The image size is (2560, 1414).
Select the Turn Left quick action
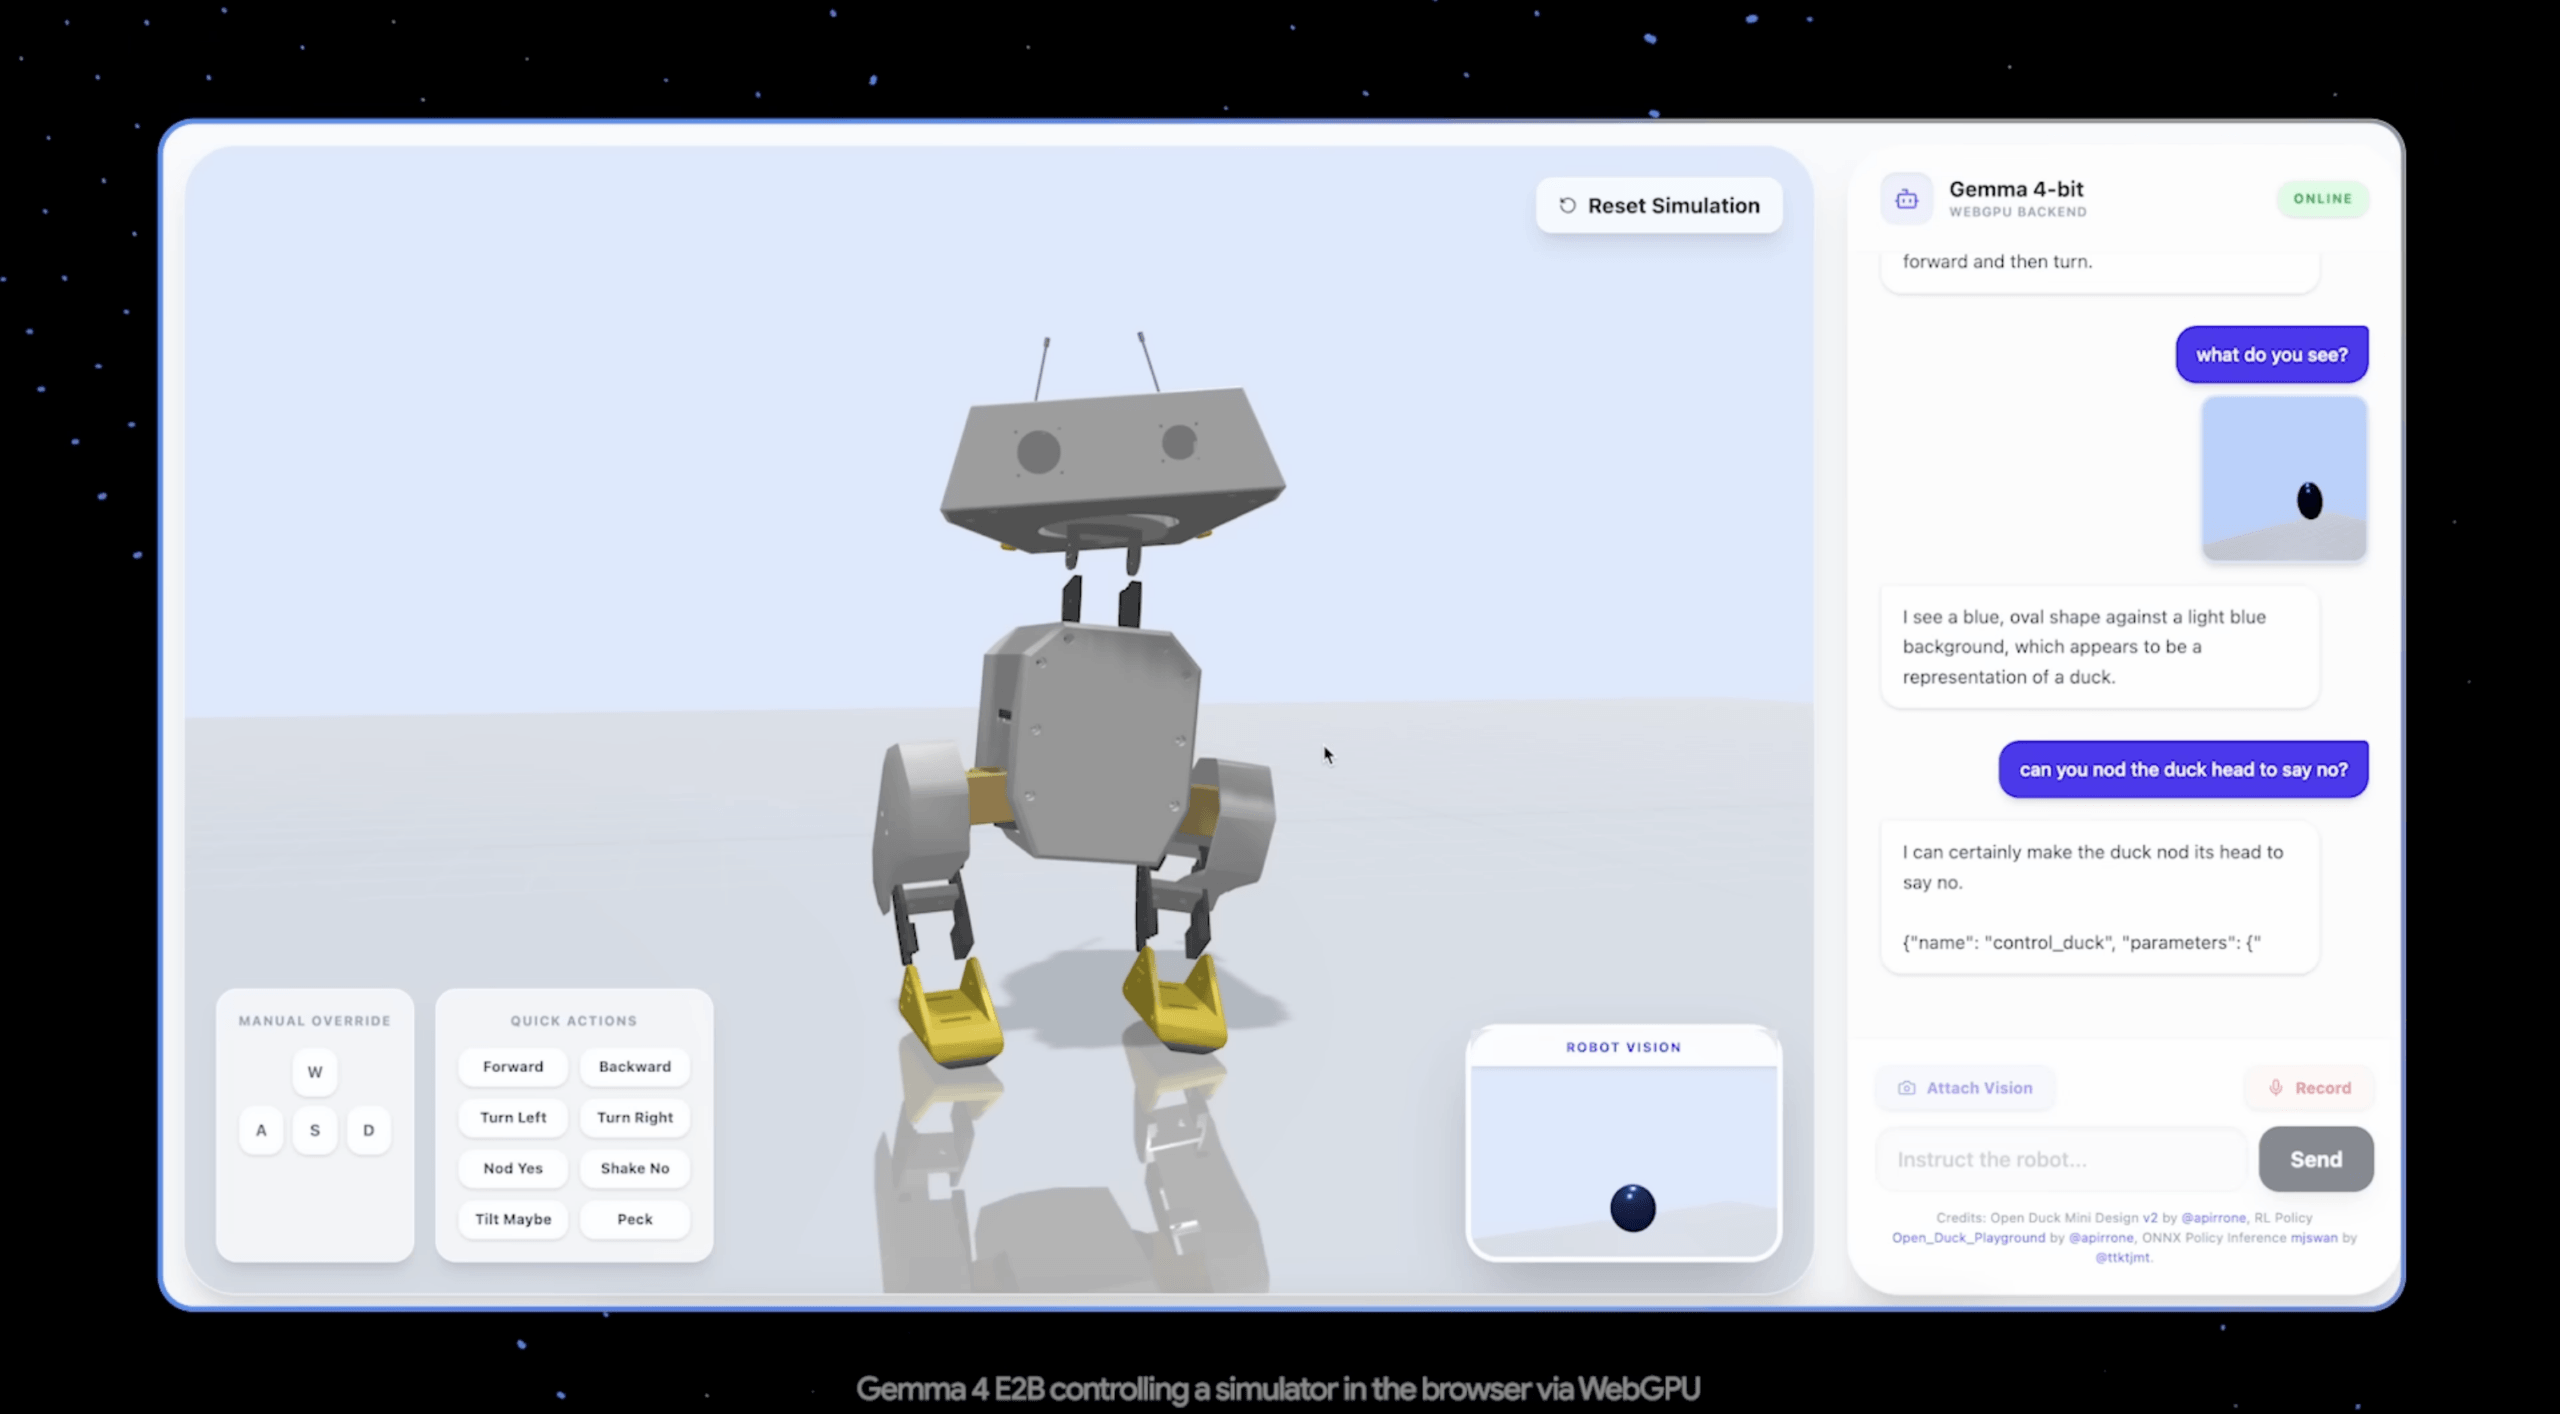click(x=513, y=1117)
